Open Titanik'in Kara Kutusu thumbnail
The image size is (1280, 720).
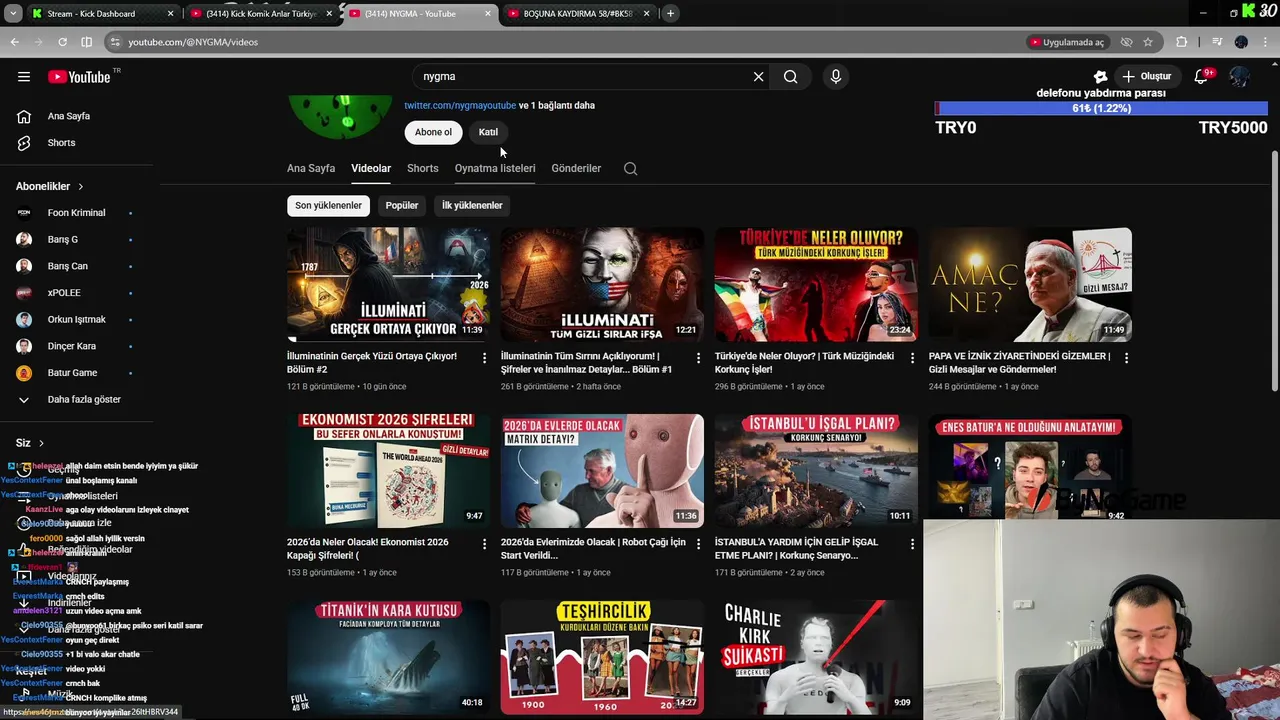click(388, 656)
